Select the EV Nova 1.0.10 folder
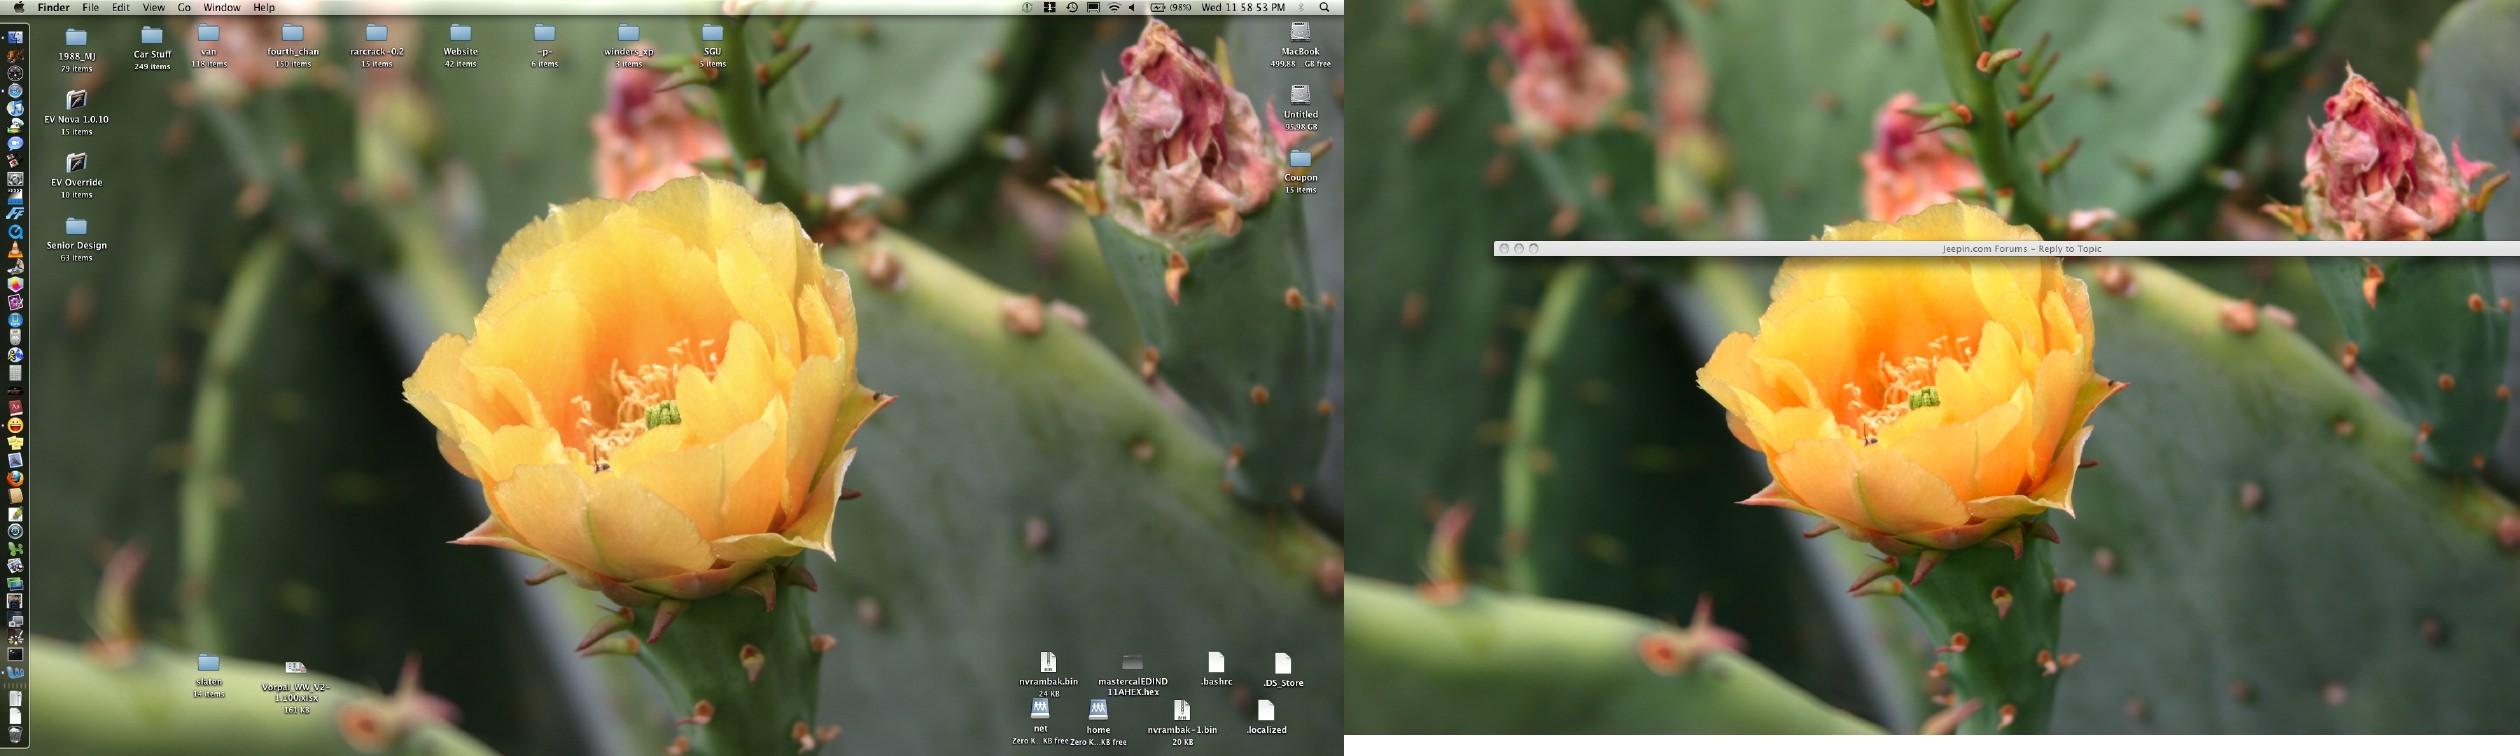2520x756 pixels. 76,101
